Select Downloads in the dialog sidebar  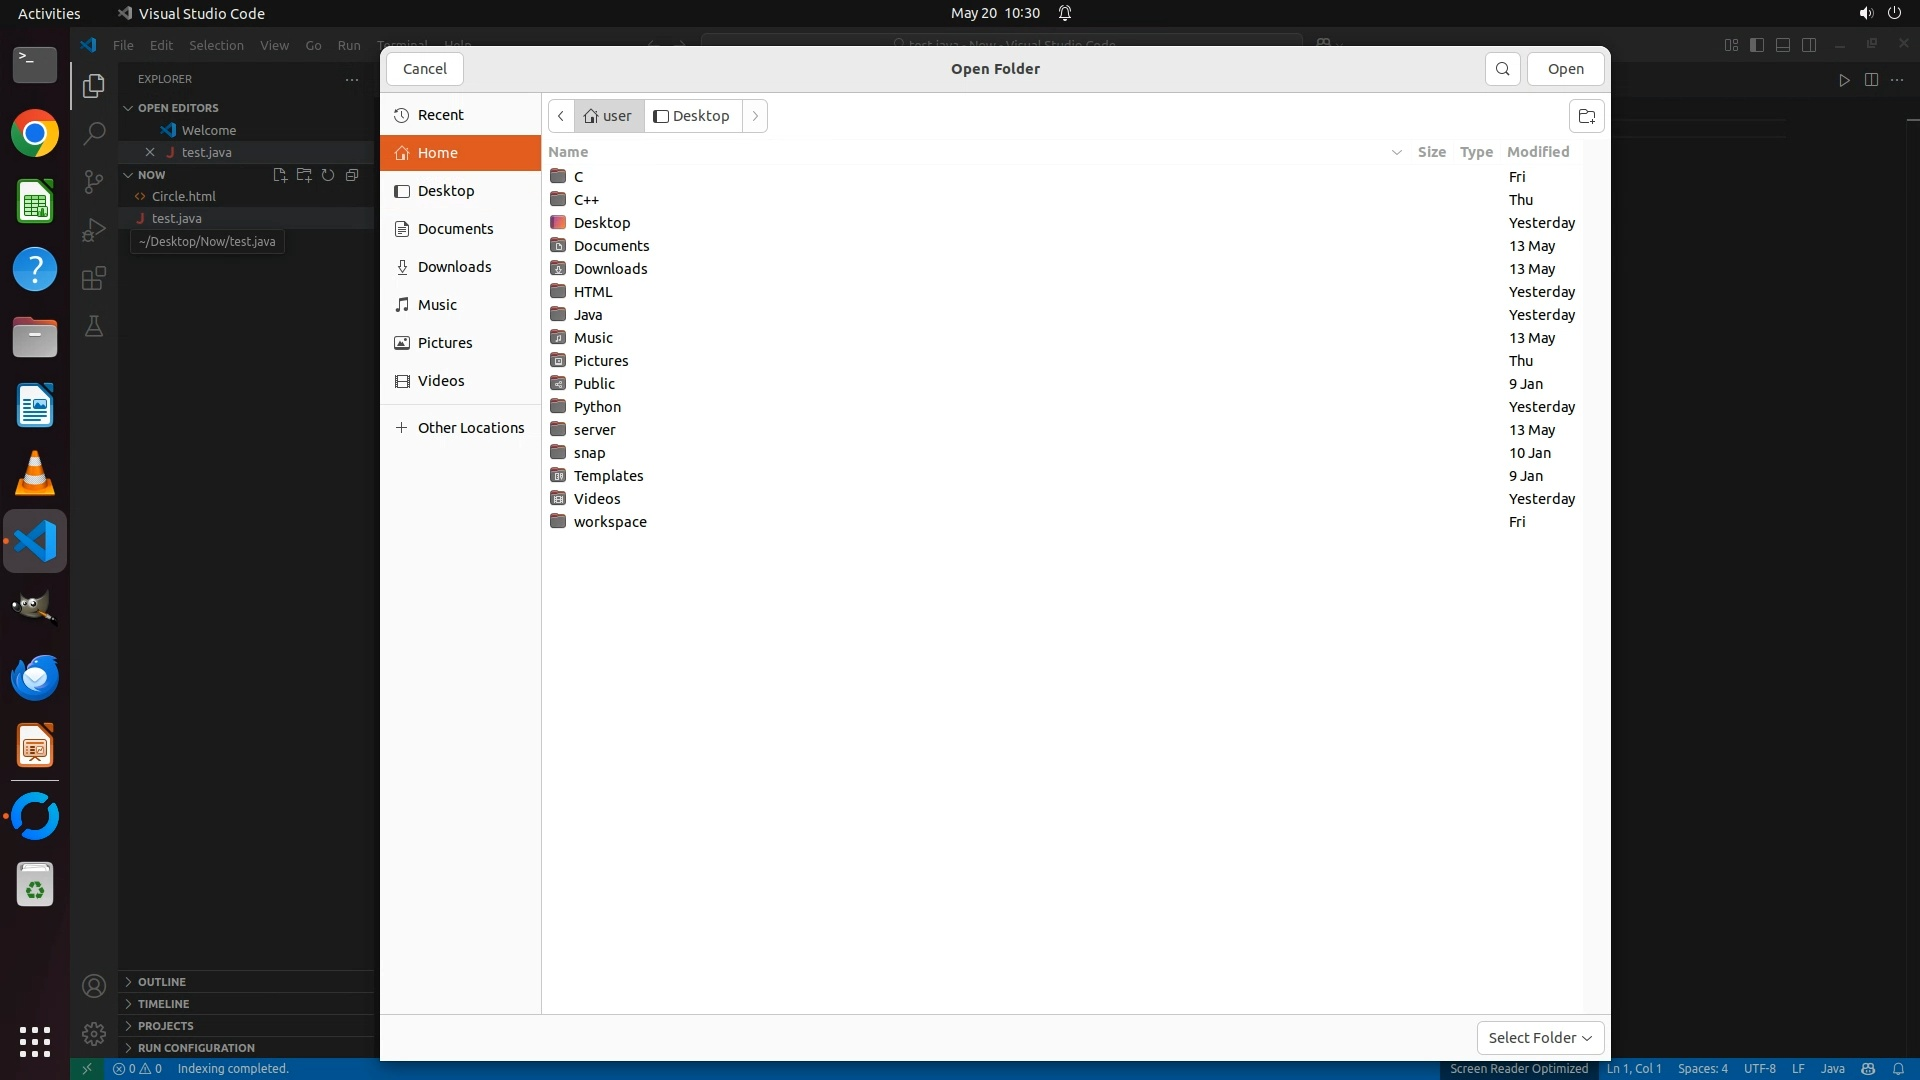[x=454, y=267]
